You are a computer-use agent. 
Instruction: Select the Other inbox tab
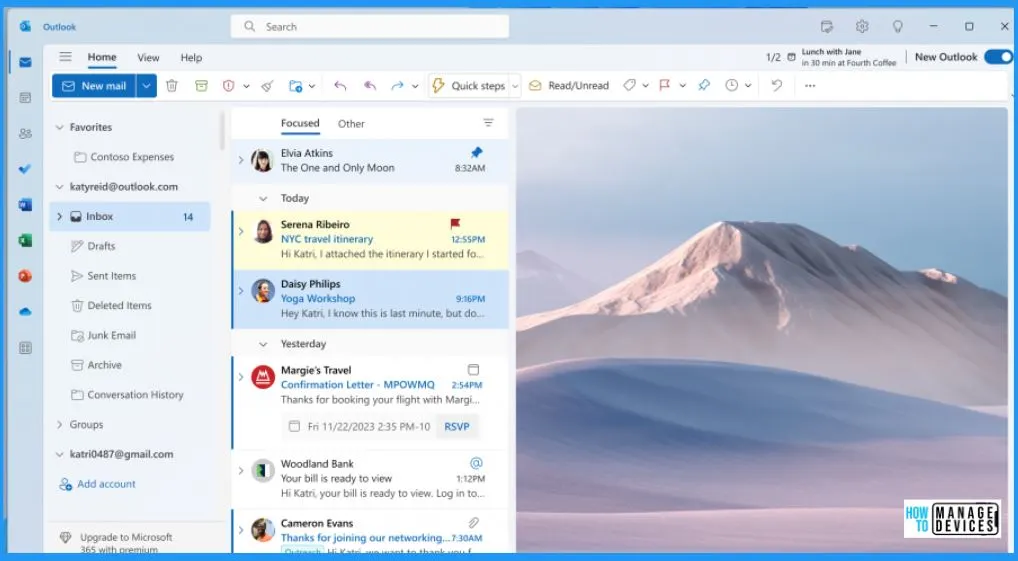click(351, 123)
